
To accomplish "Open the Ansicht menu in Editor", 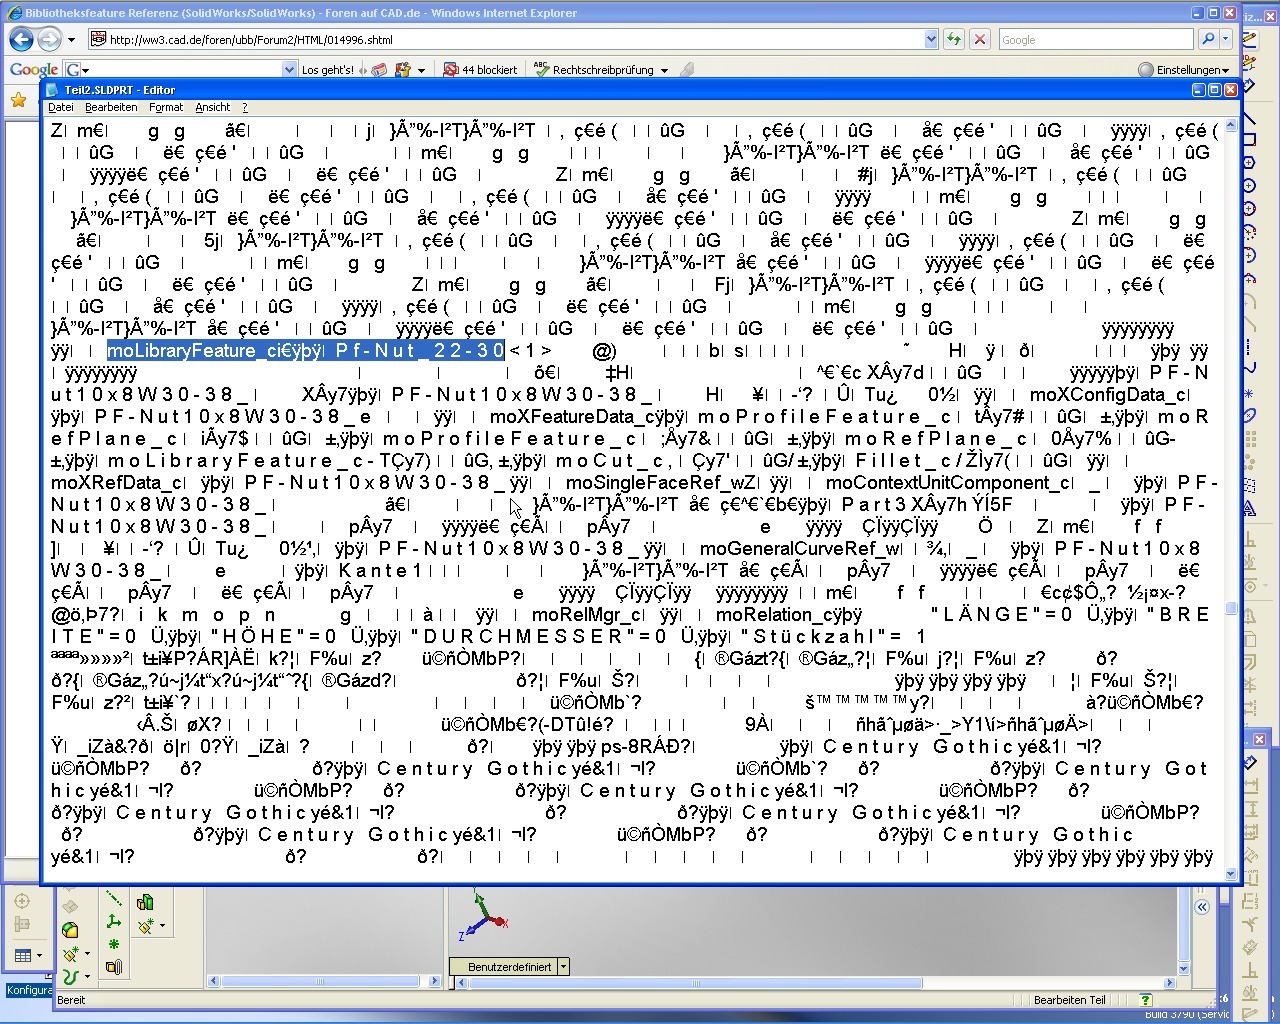I will pyautogui.click(x=212, y=107).
